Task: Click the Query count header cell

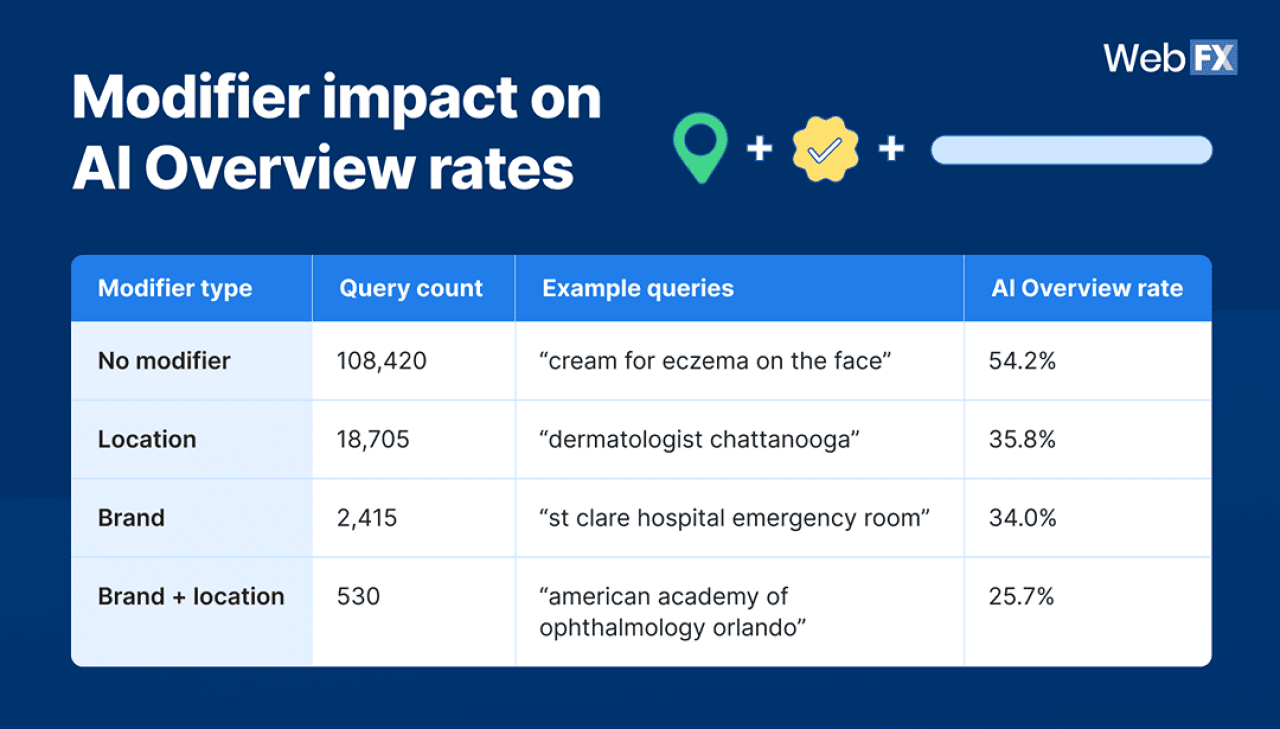Action: pyautogui.click(x=410, y=288)
